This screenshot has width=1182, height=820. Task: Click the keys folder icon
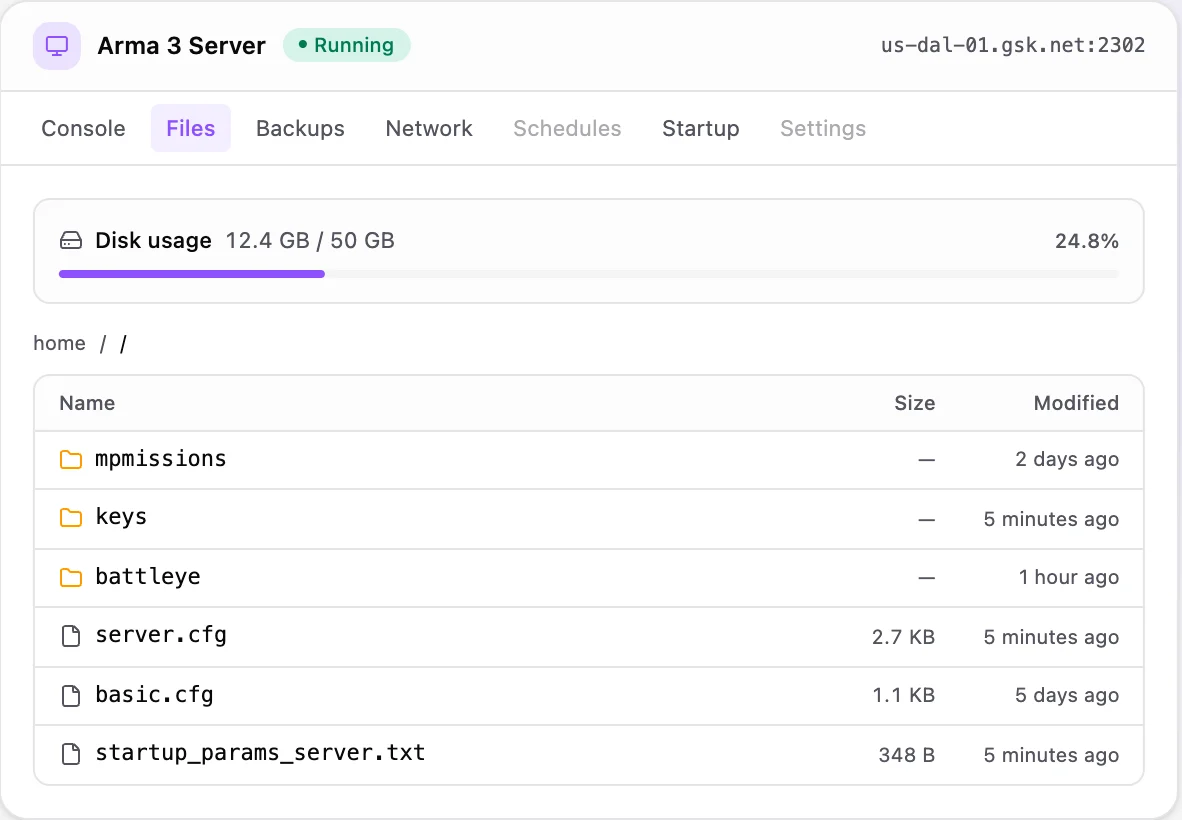71,518
